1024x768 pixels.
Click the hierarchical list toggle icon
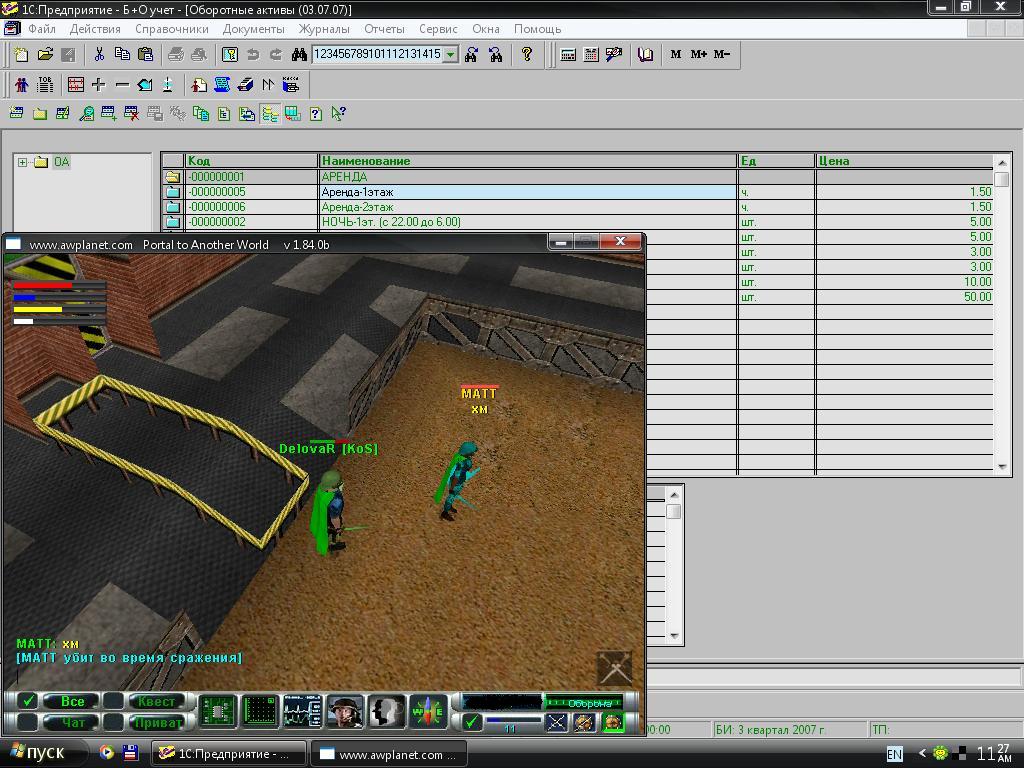coord(270,114)
